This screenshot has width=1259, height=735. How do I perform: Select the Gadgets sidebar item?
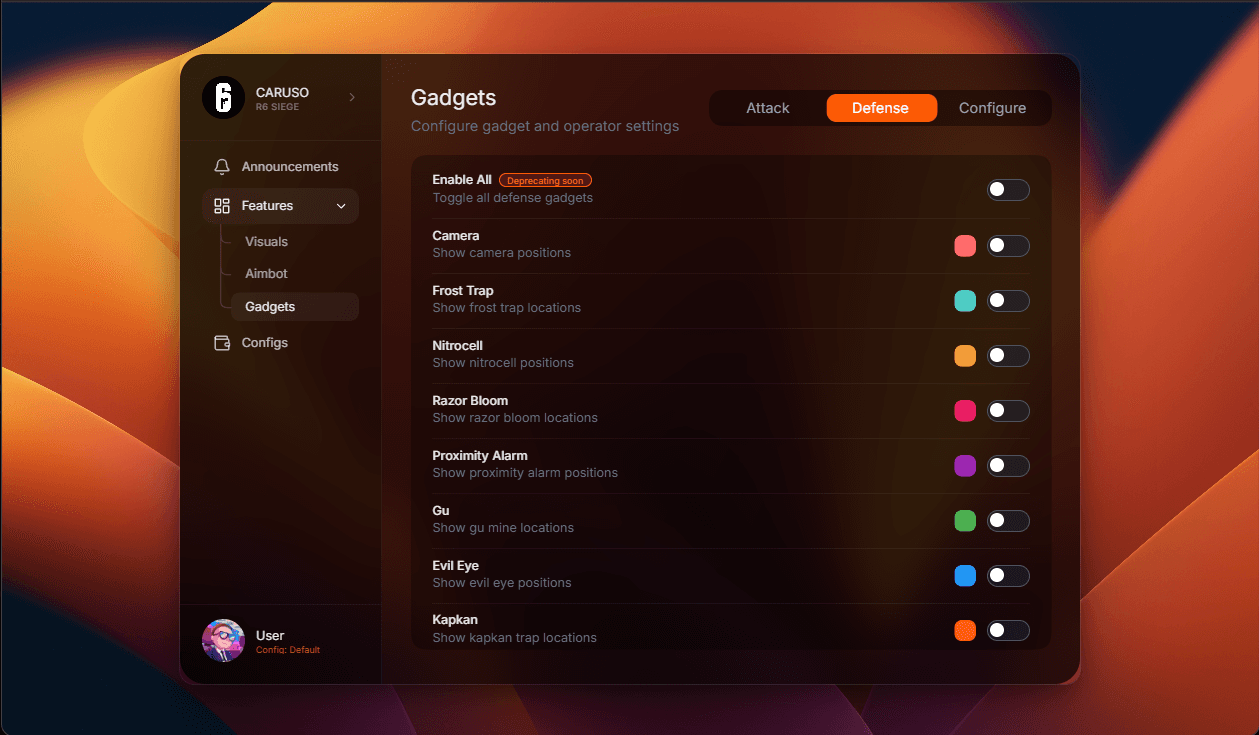294,307
